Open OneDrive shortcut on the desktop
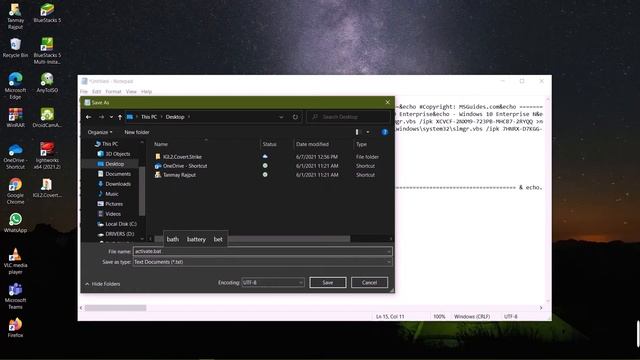This screenshot has height=360, width=640. pyautogui.click(x=16, y=156)
